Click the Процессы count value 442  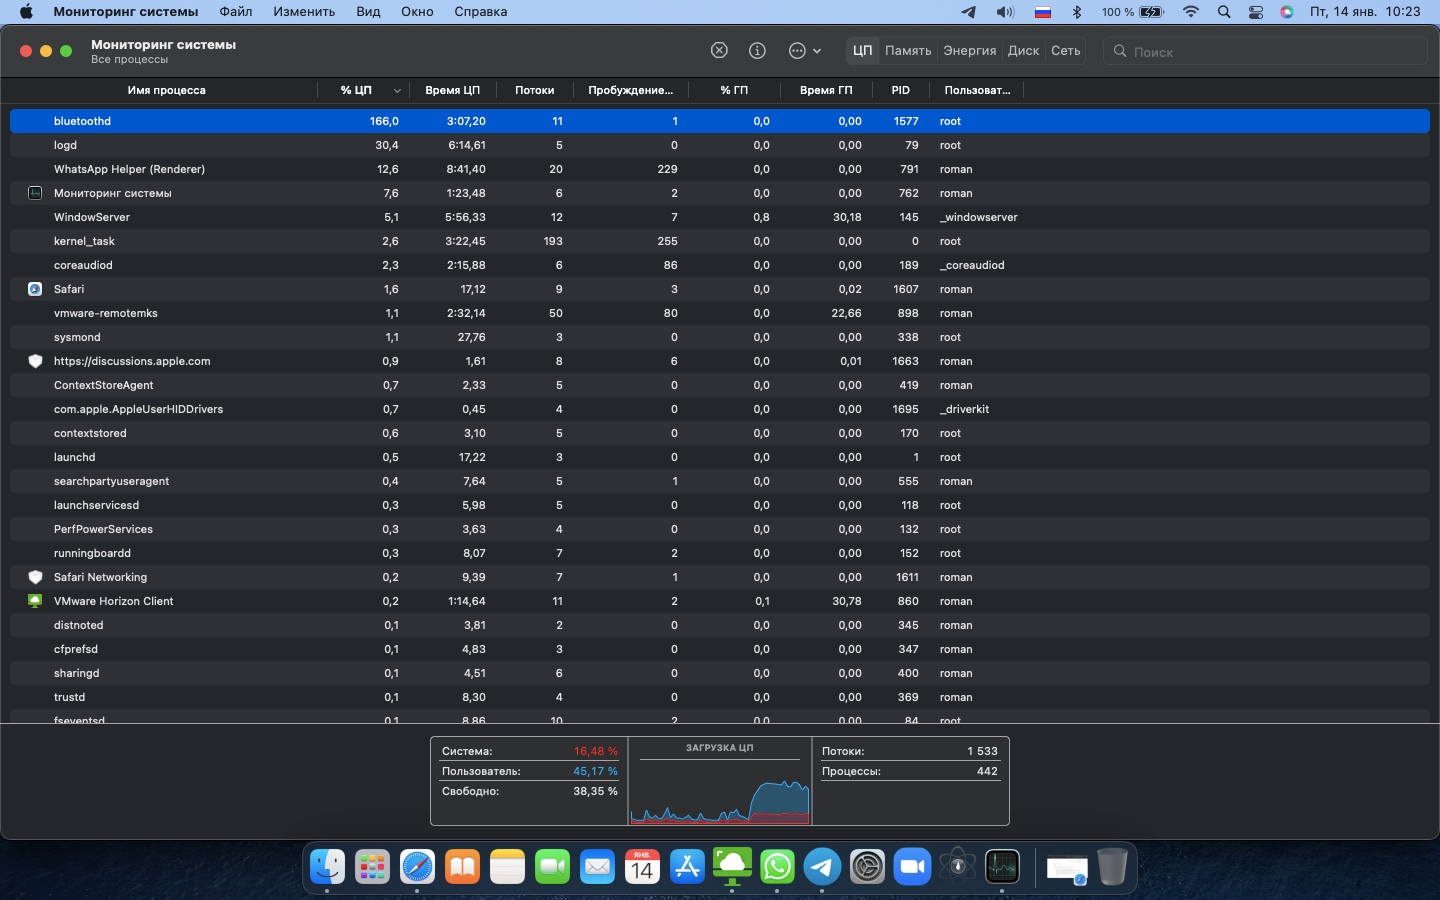tap(987, 771)
